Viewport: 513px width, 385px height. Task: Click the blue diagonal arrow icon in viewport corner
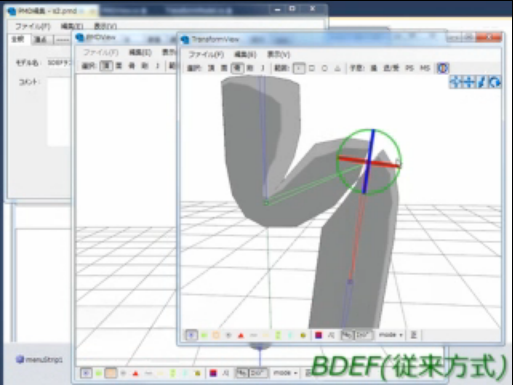[482, 82]
